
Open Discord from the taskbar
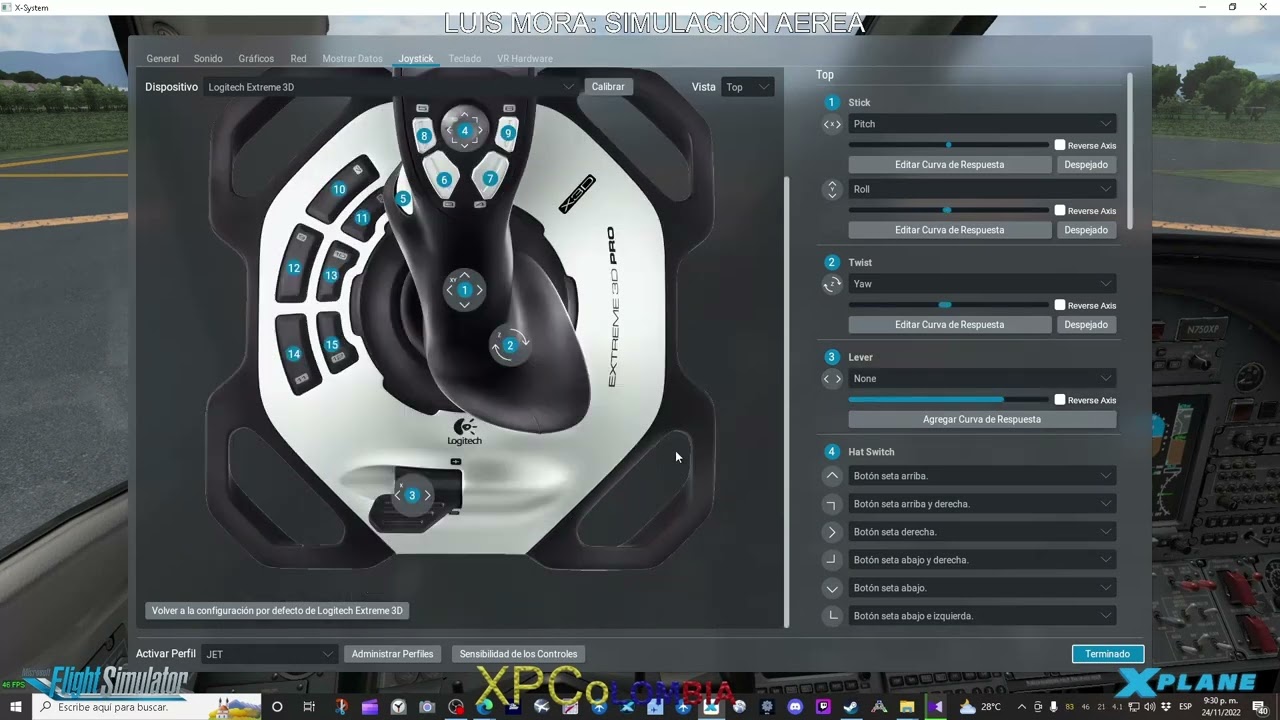pos(796,707)
